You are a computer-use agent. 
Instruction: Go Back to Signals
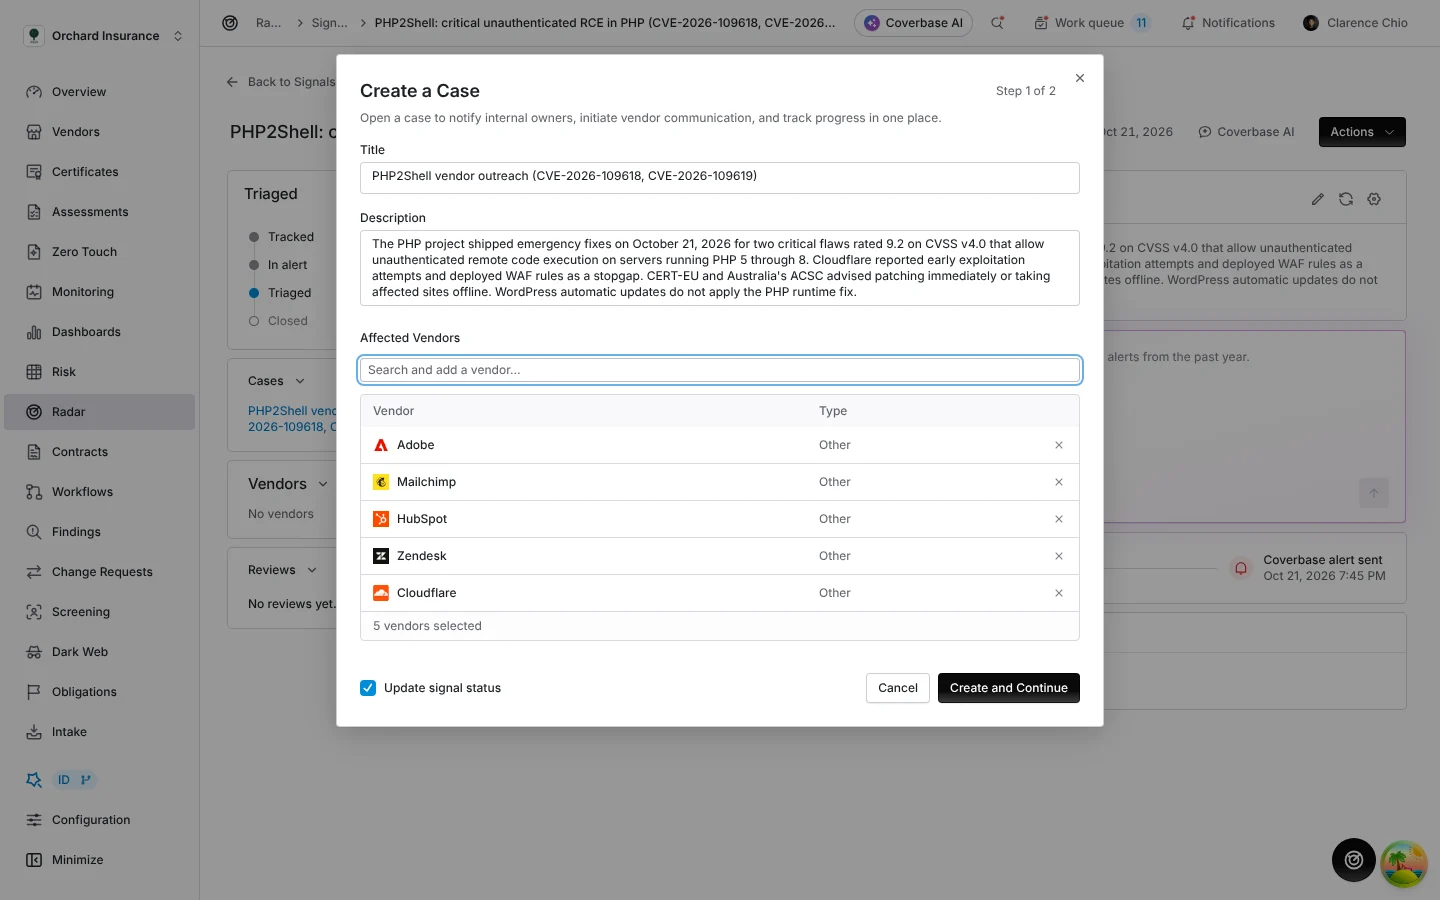click(x=281, y=82)
